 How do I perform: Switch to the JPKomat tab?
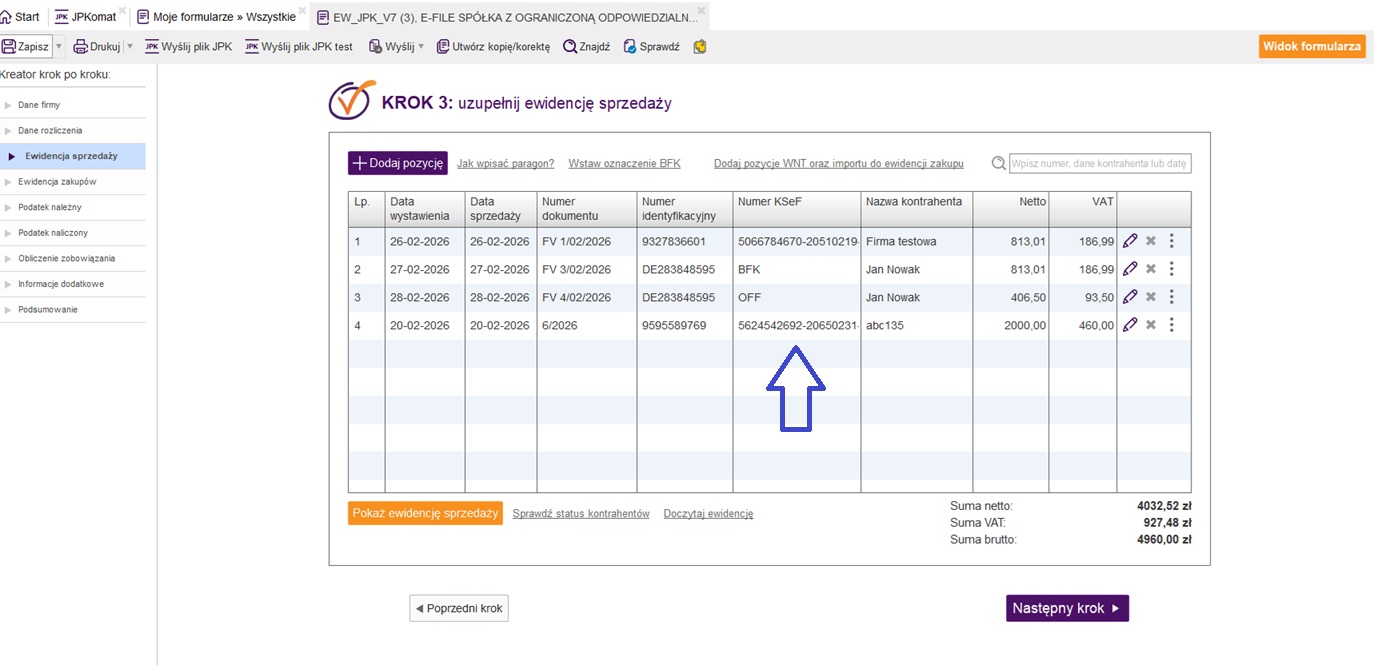coord(85,17)
